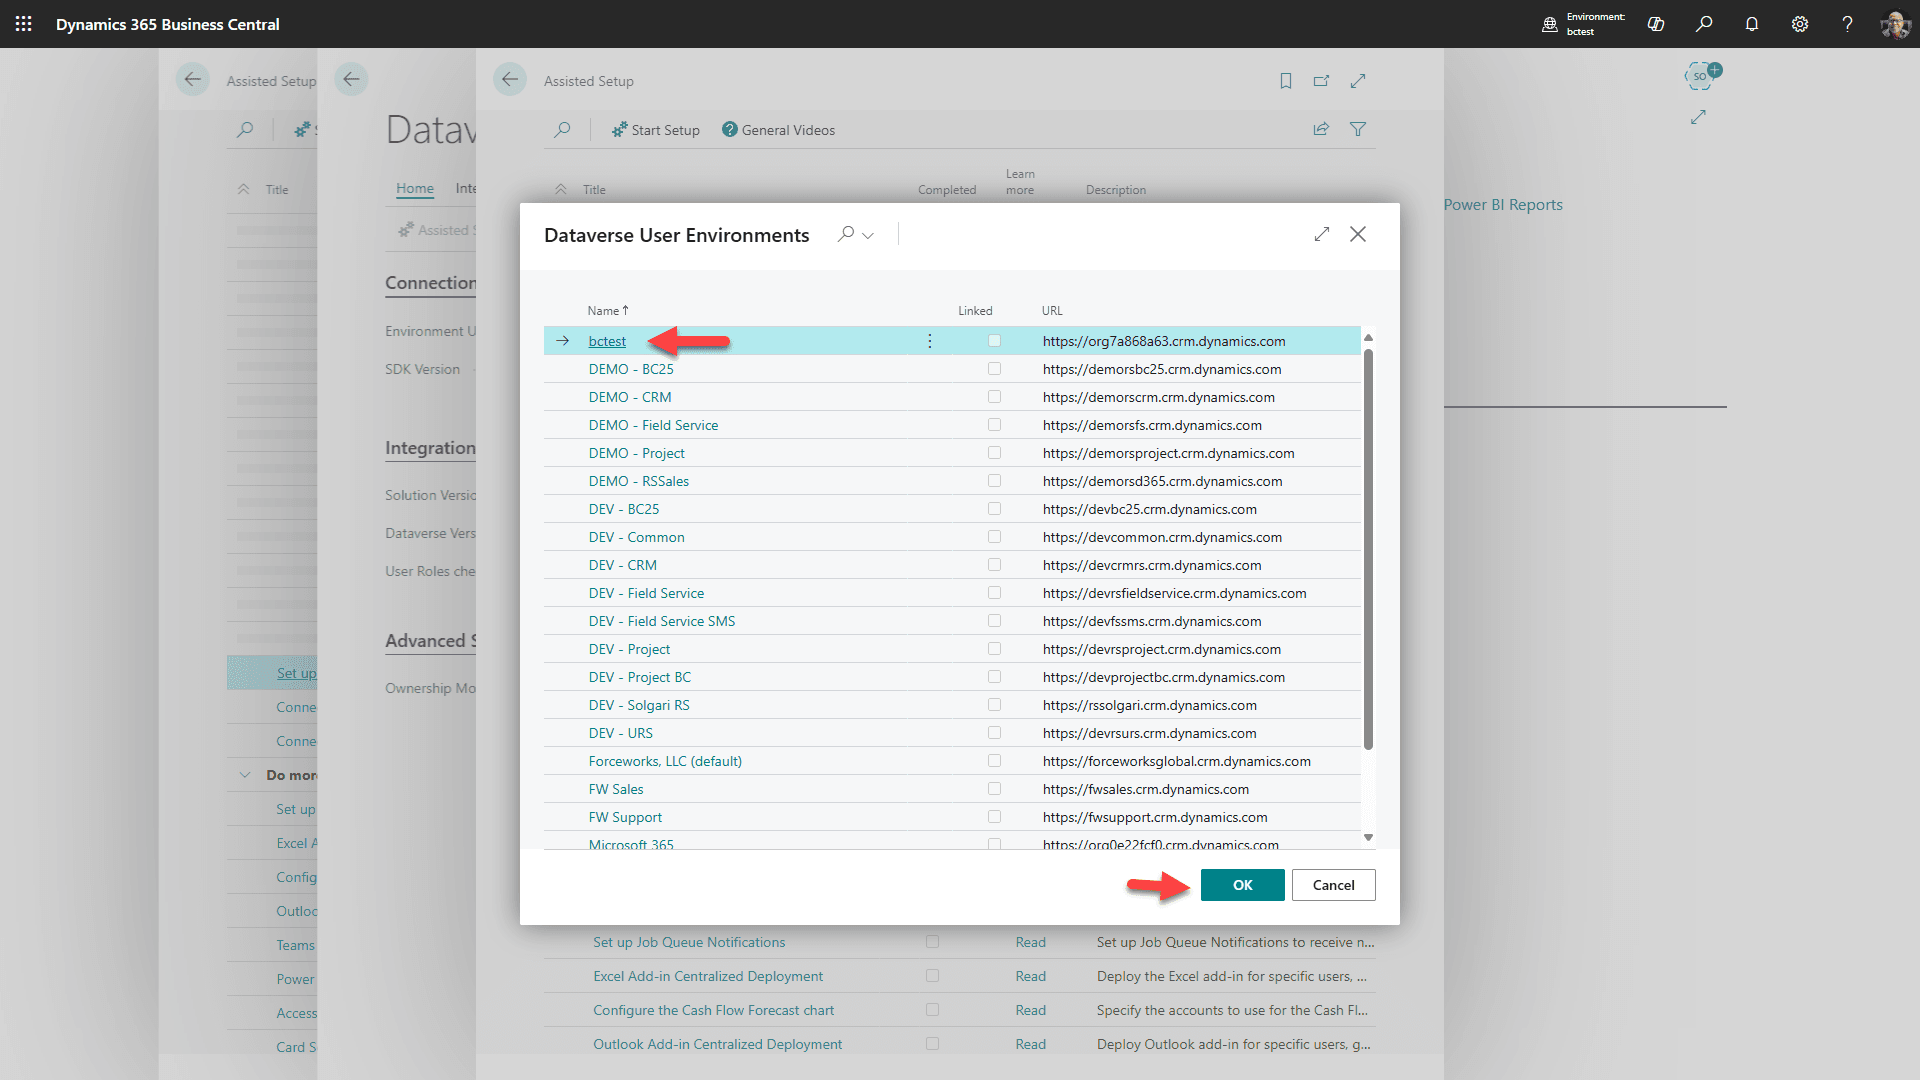Image resolution: width=1920 pixels, height=1080 pixels.
Task: Open the settings gear
Action: pyautogui.click(x=1800, y=24)
